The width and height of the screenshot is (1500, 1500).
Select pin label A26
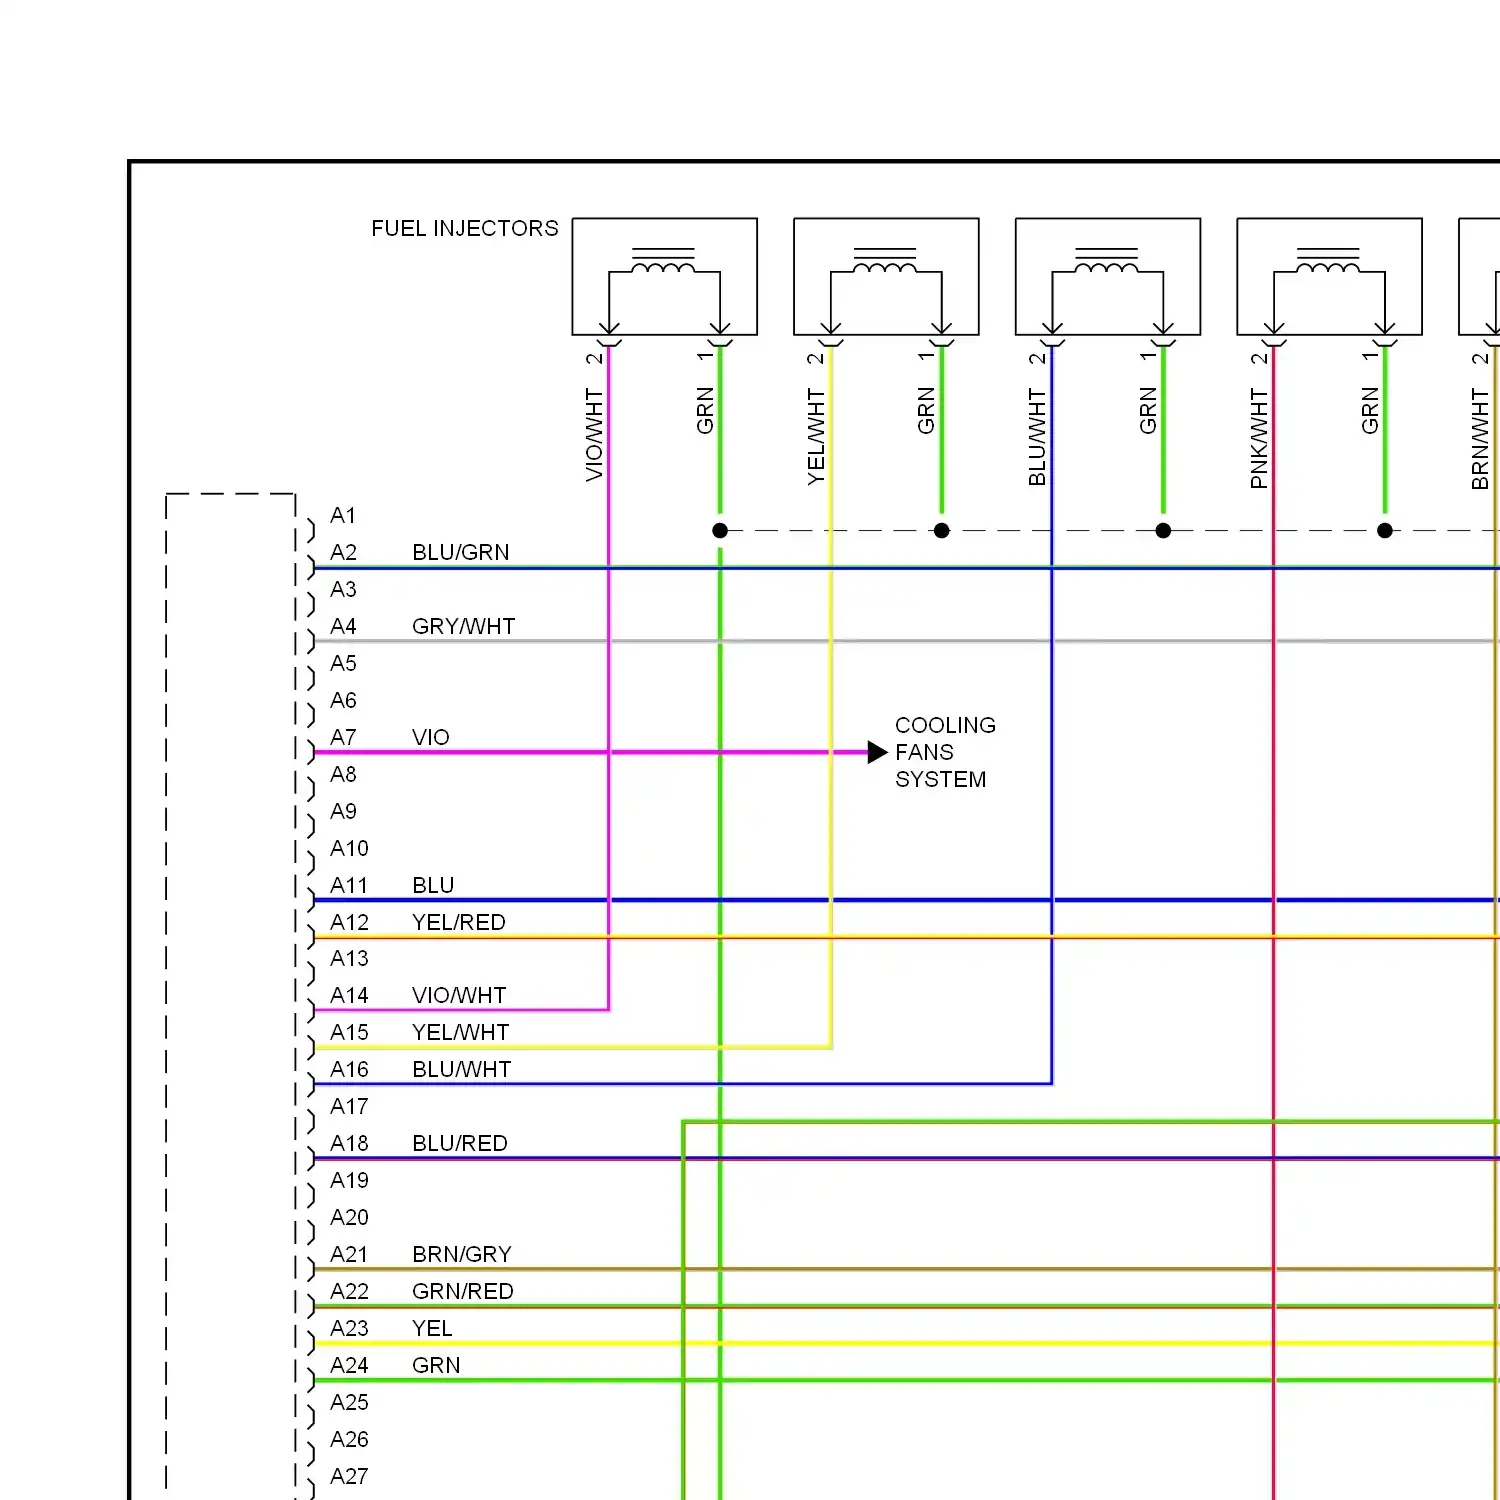pos(349,1440)
